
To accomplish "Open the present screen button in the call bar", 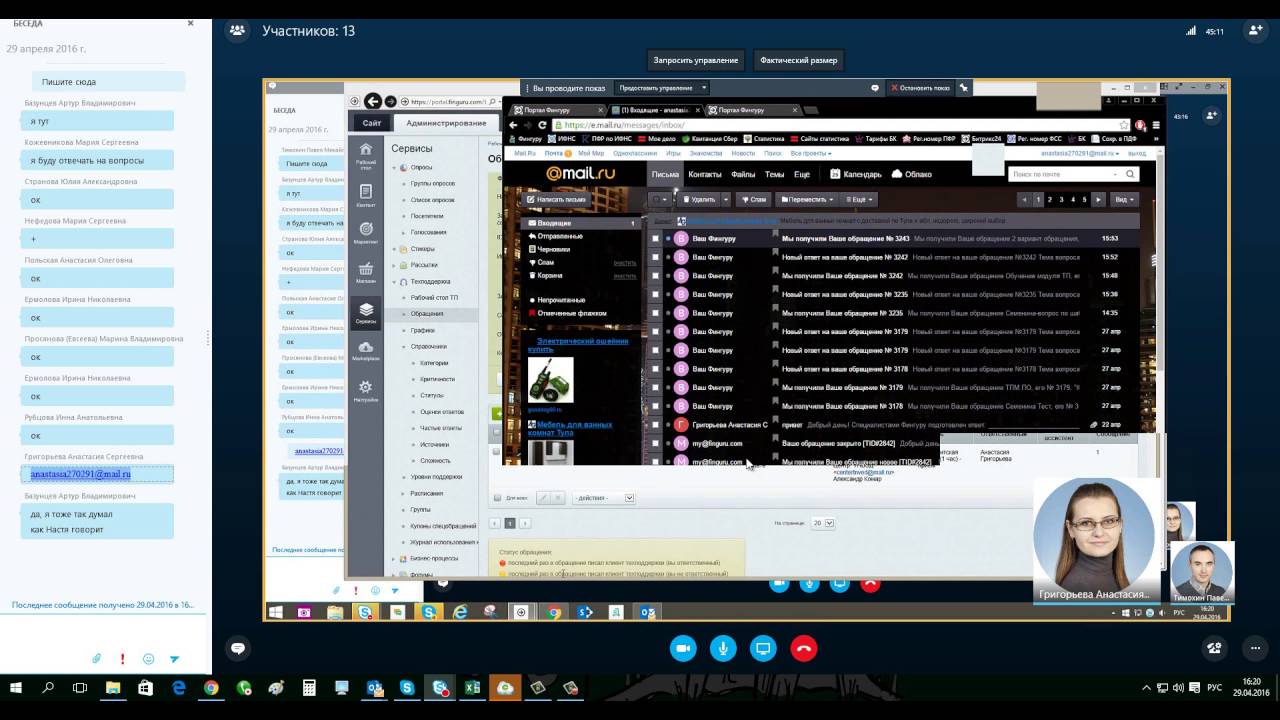I will 764,649.
